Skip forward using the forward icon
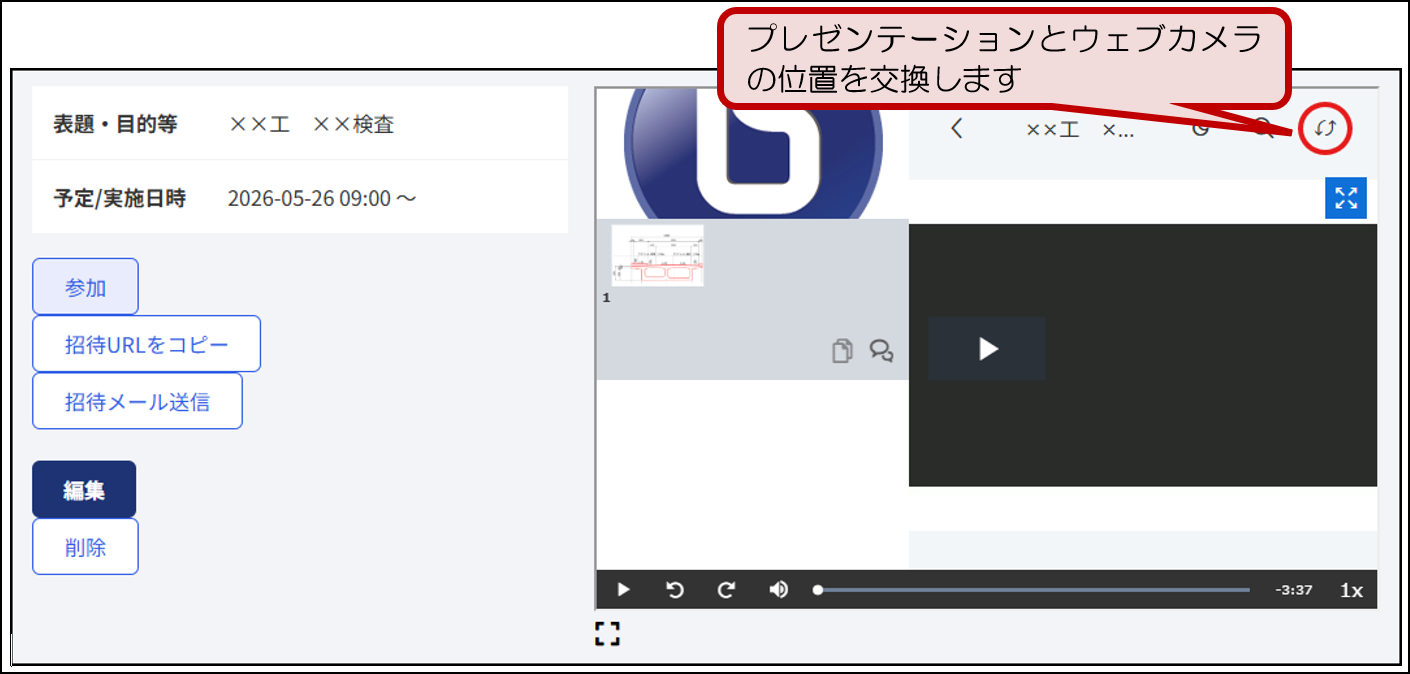 pos(727,590)
